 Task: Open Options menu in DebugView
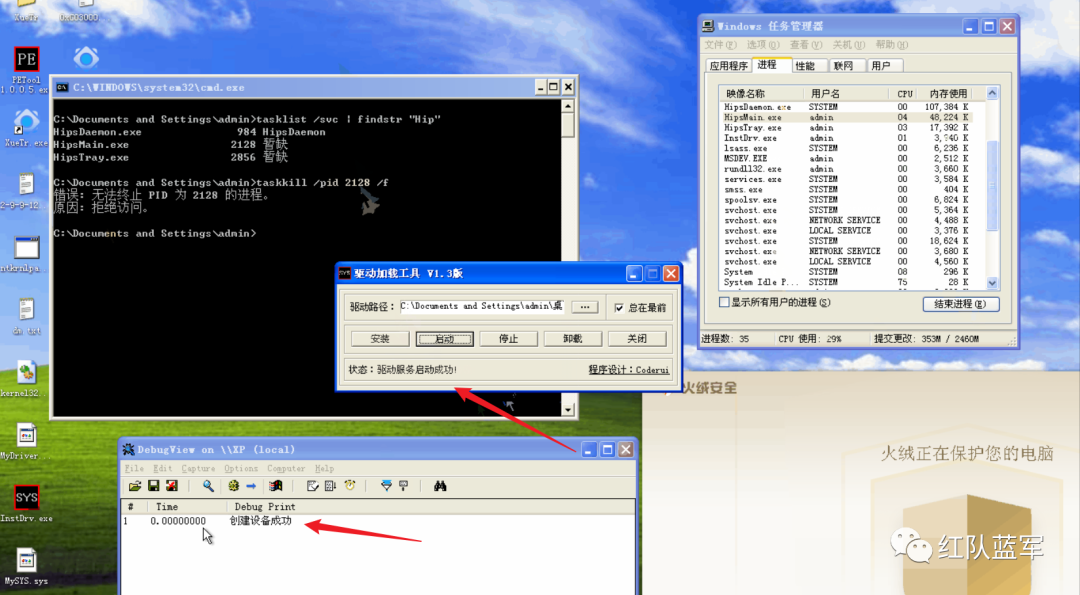(x=240, y=468)
